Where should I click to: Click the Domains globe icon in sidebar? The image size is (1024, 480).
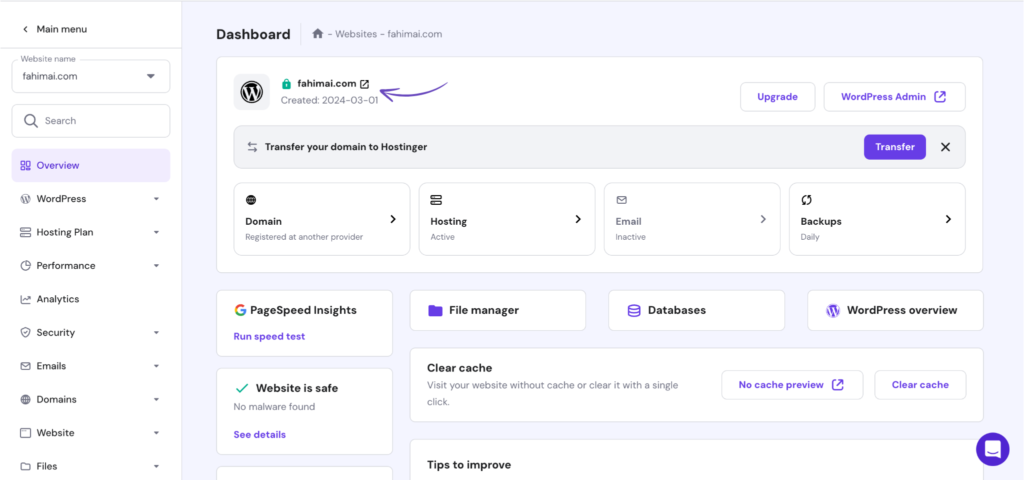point(25,400)
